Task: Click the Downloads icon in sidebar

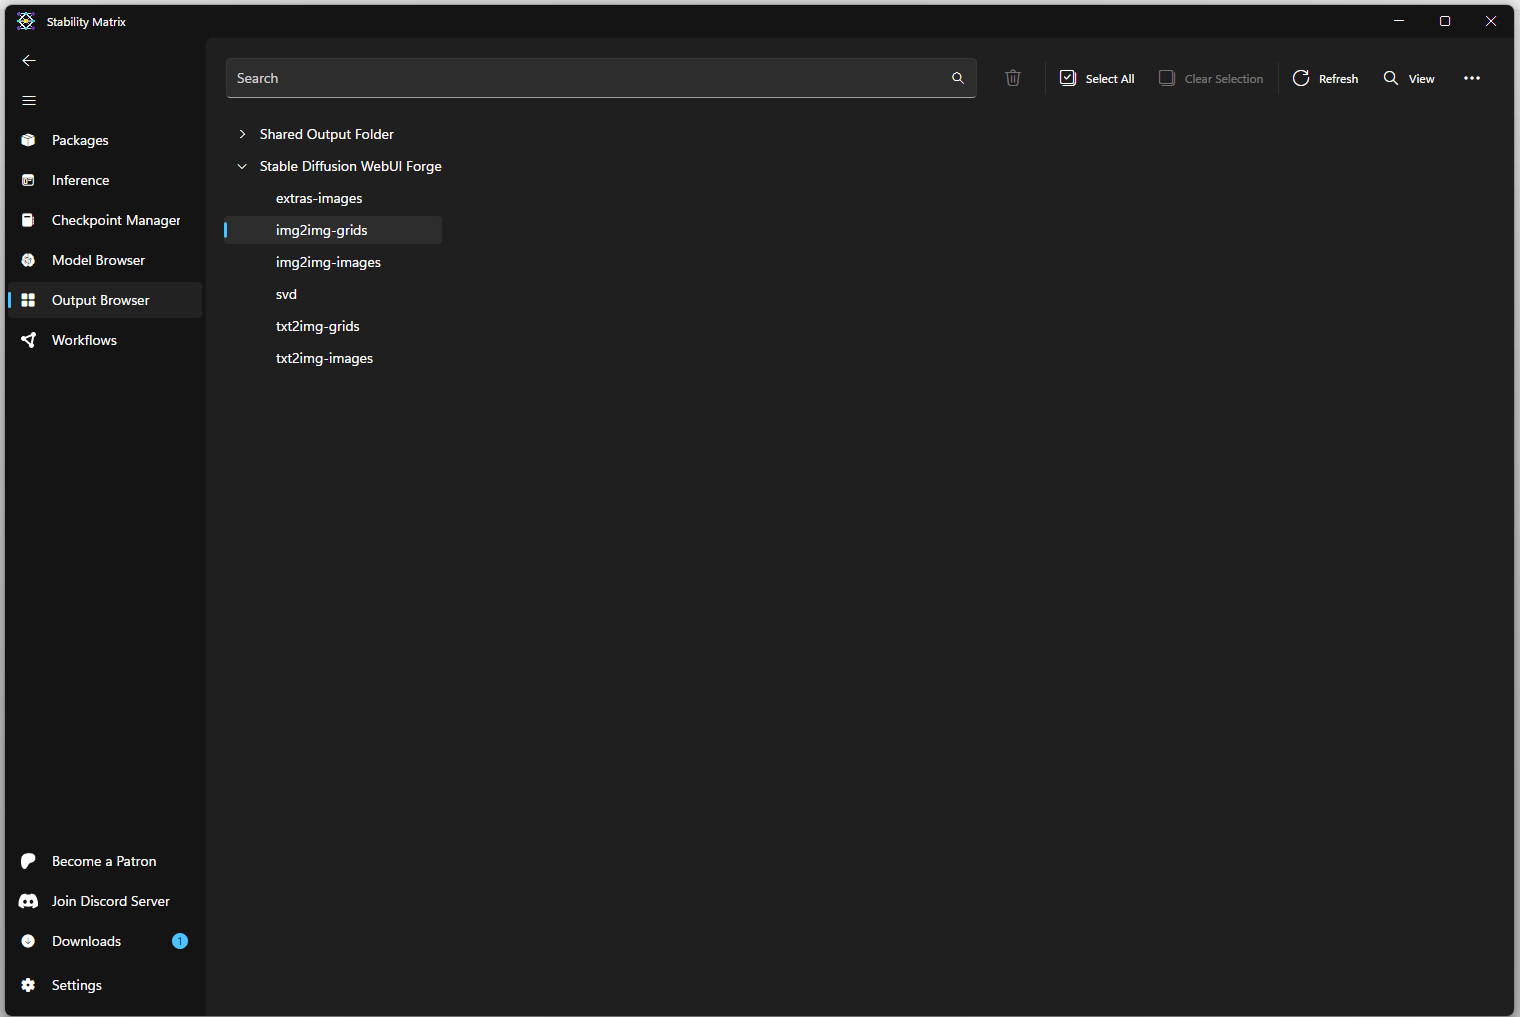Action: 28,941
